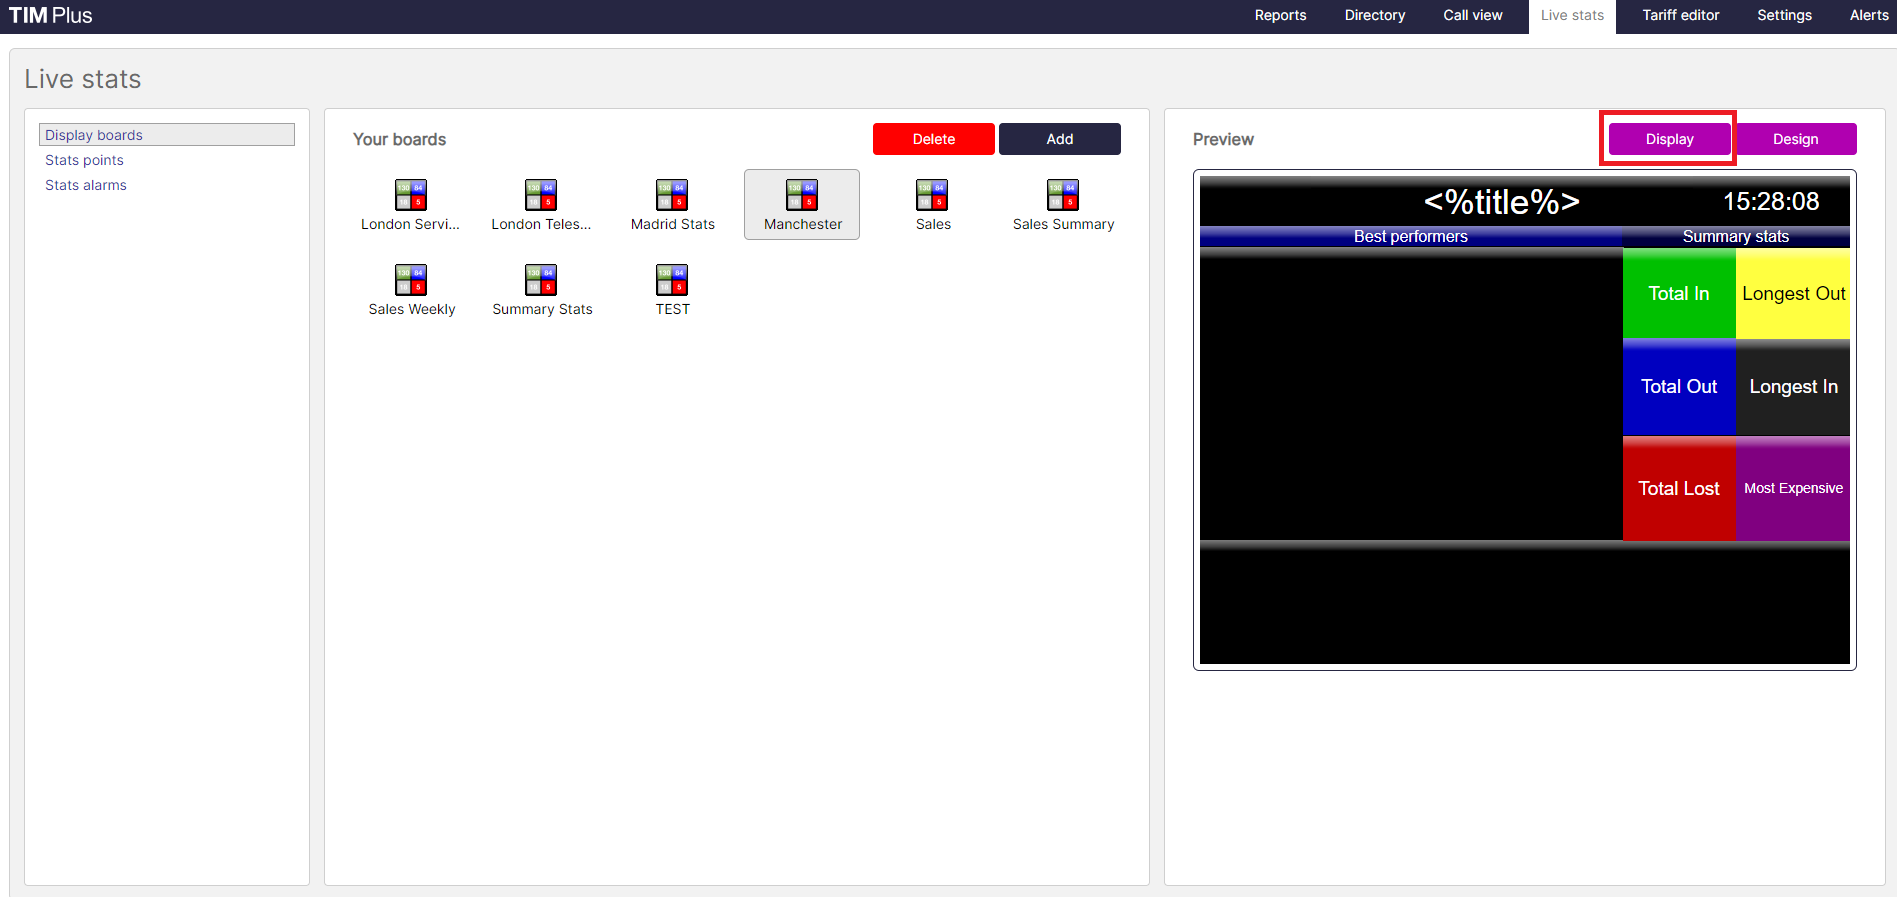Click the Preview heading

click(1223, 139)
